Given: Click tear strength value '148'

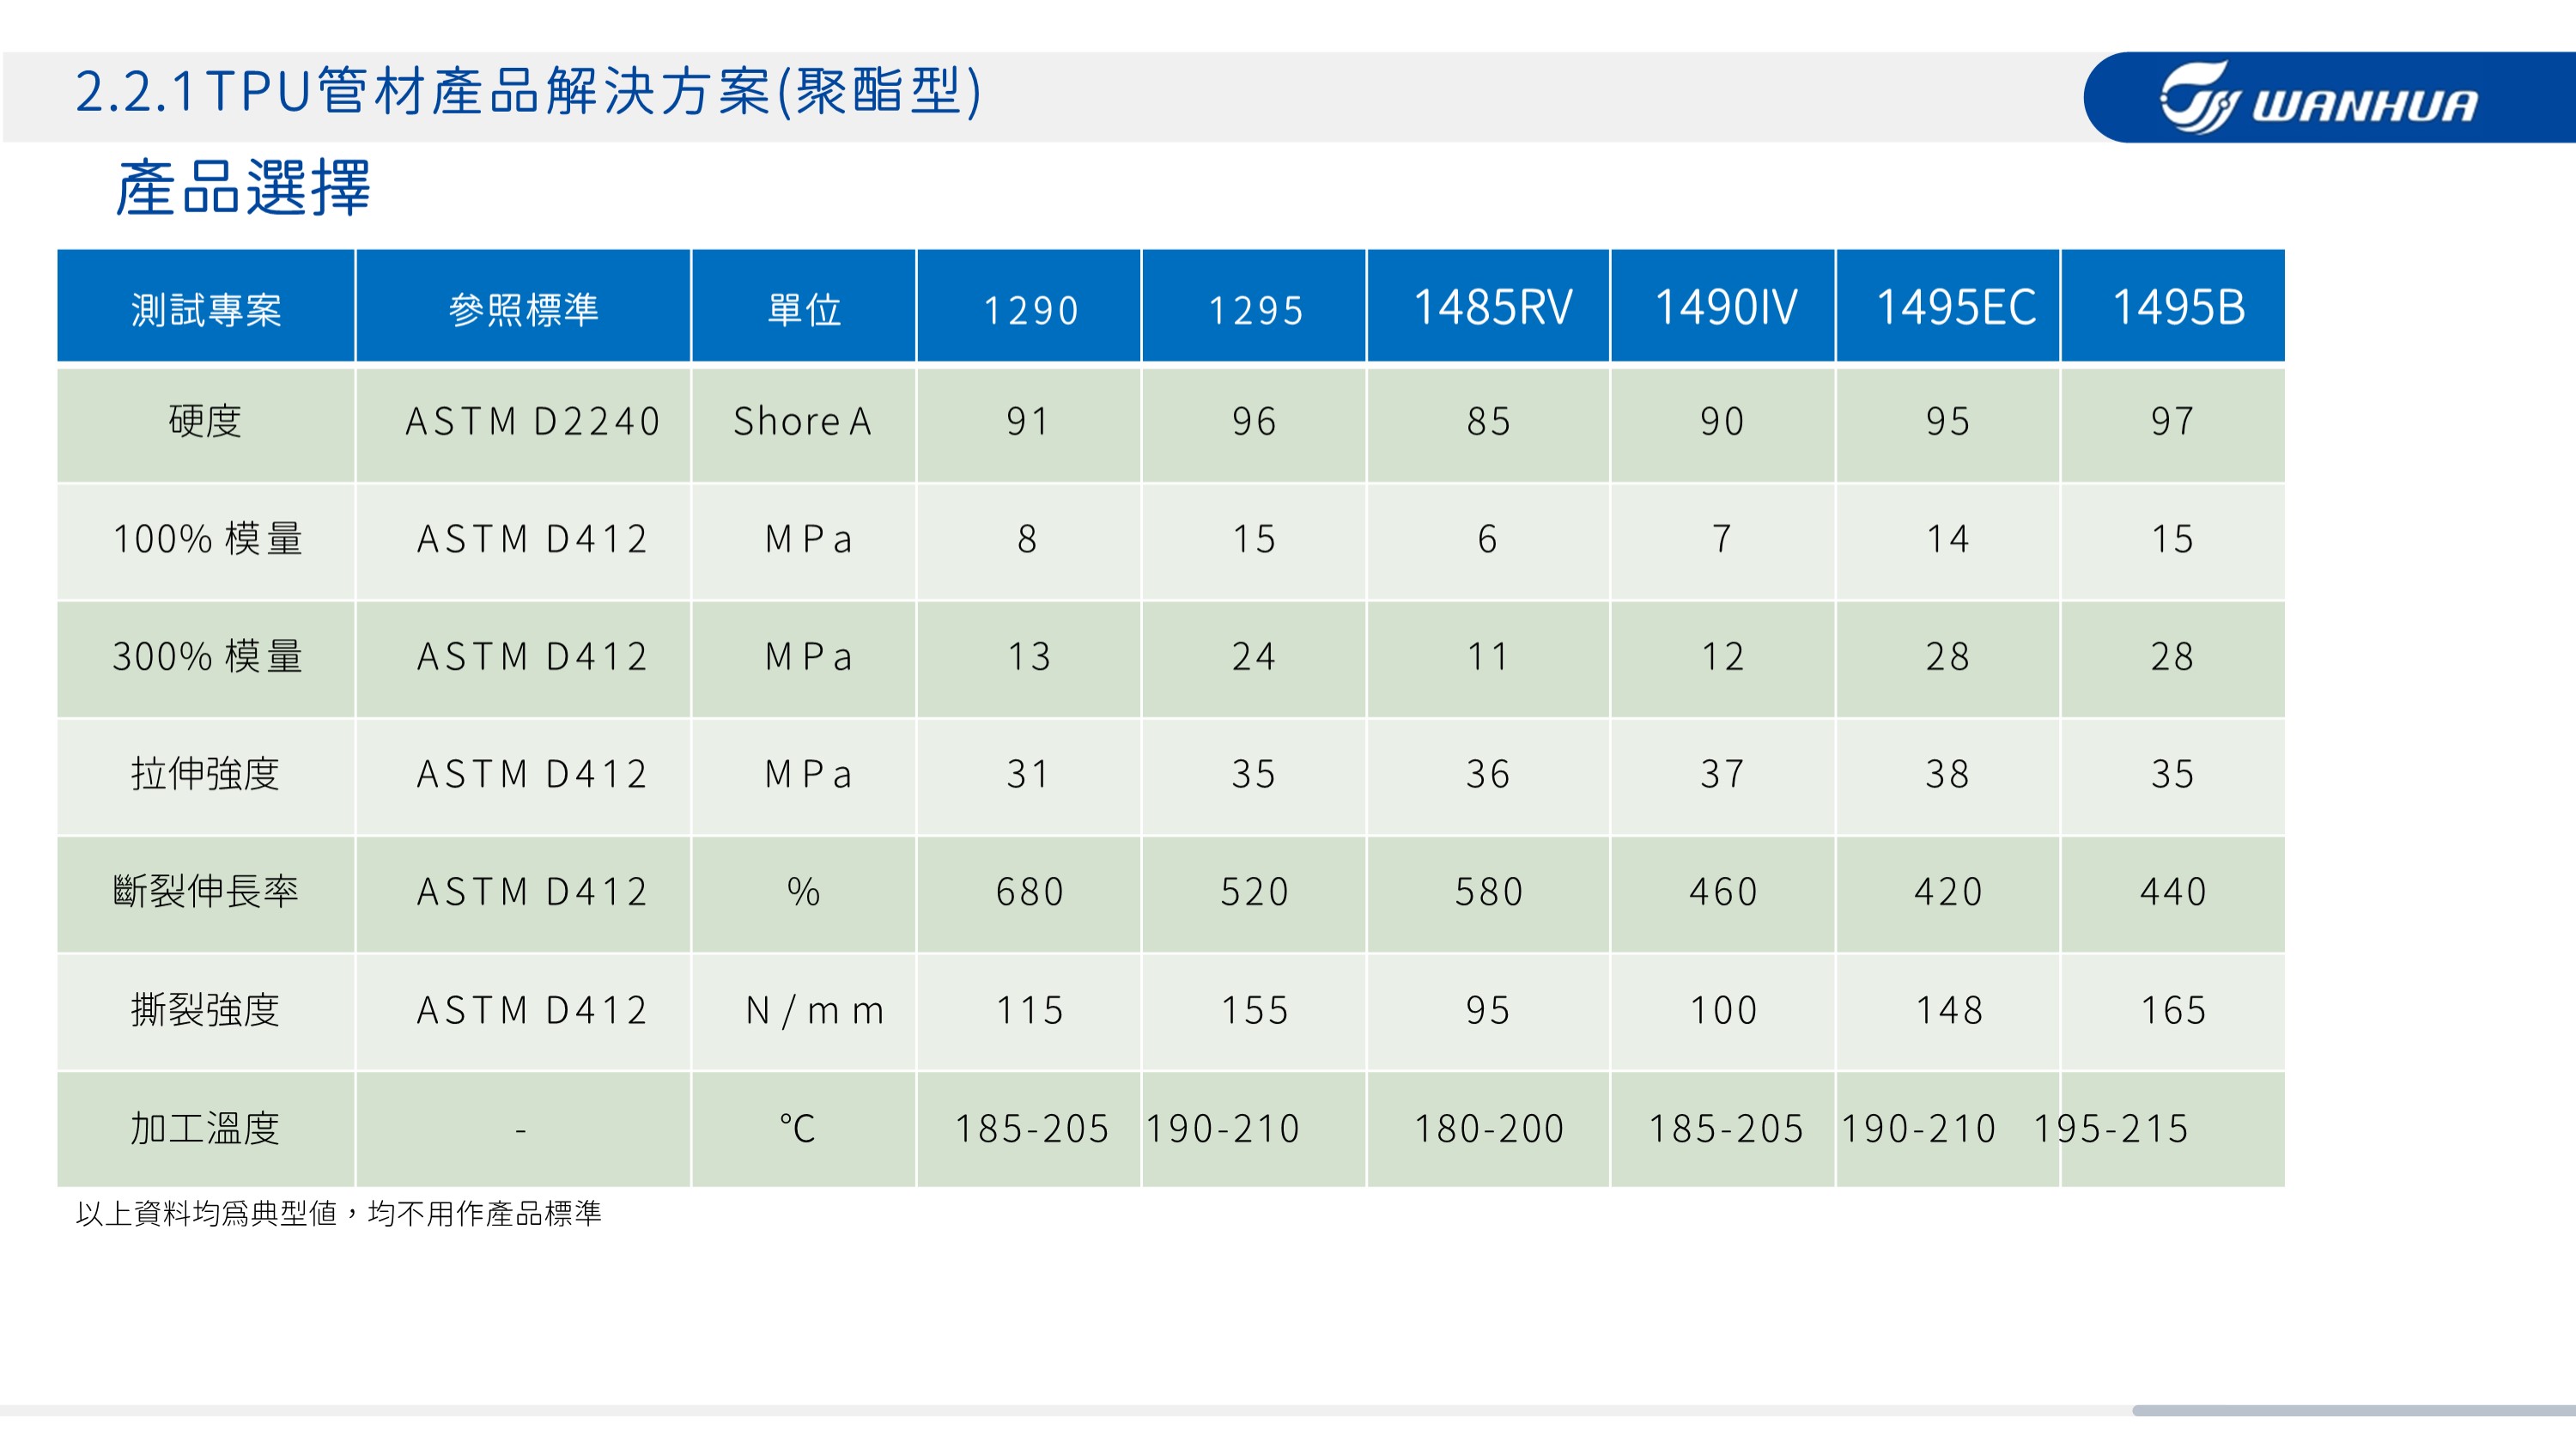Looking at the screenshot, I should [1949, 1010].
